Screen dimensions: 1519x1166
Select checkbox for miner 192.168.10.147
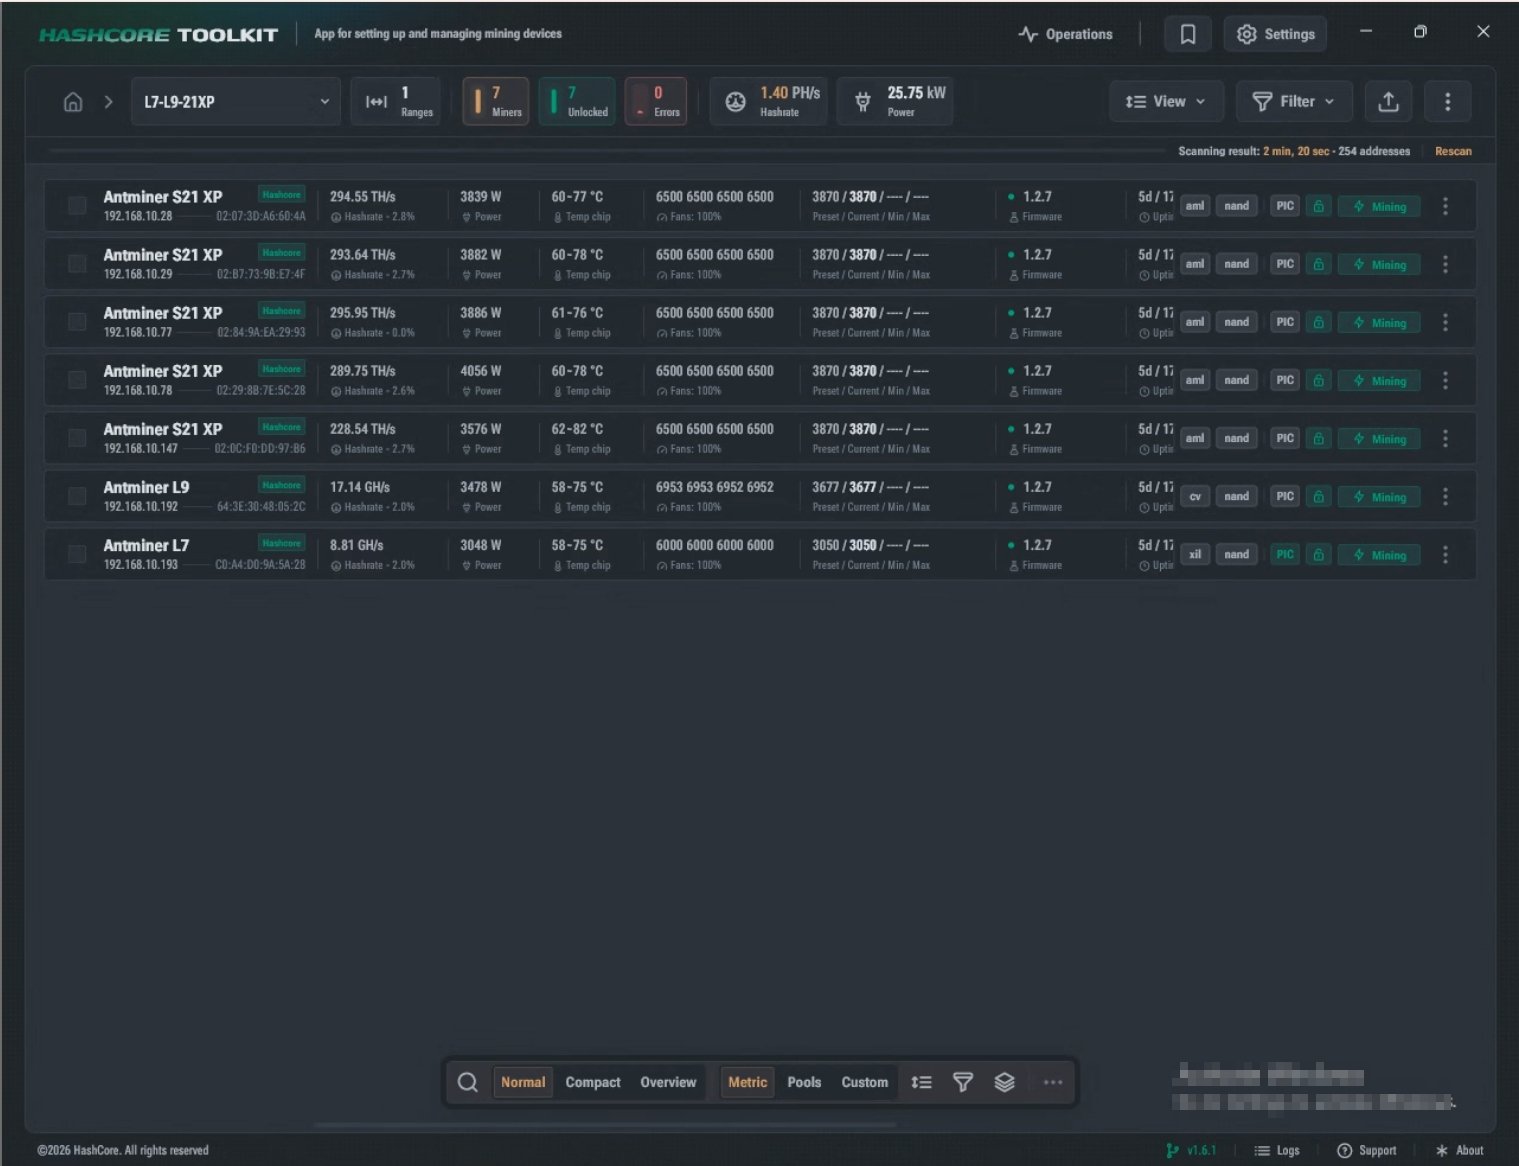tap(76, 438)
